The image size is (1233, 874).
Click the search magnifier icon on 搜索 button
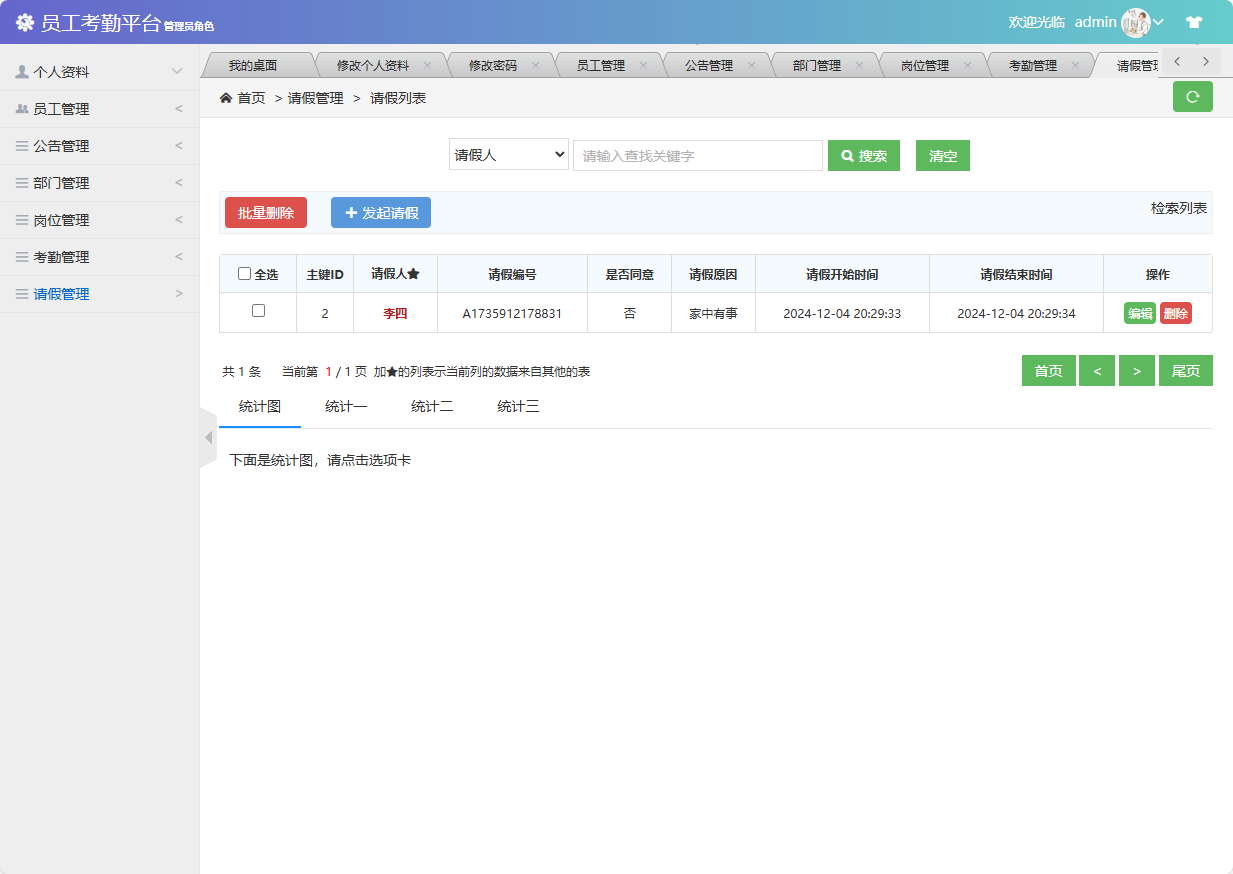(x=846, y=155)
